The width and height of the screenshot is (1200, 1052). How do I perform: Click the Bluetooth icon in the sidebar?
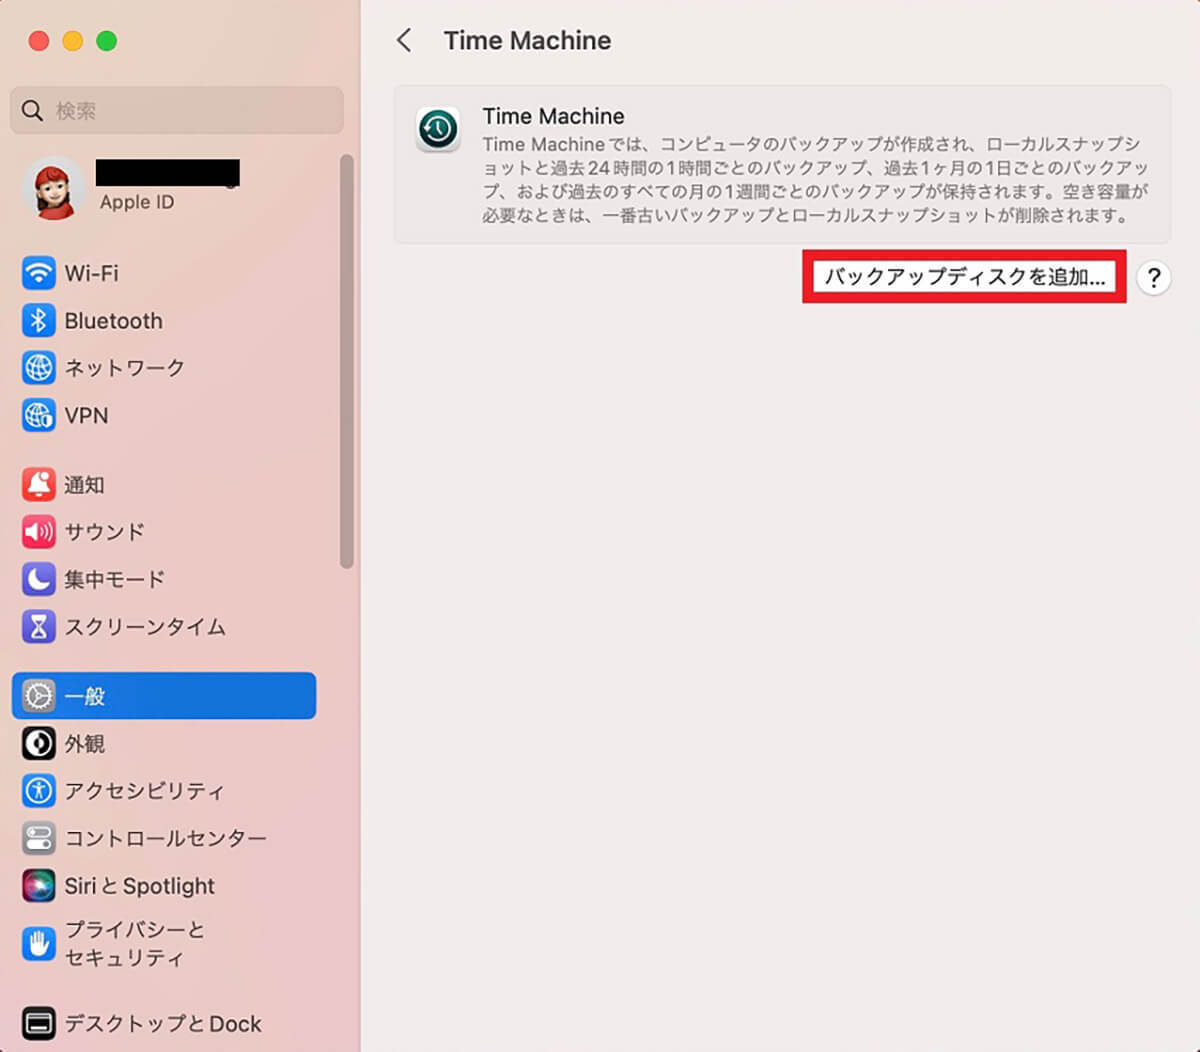[39, 320]
